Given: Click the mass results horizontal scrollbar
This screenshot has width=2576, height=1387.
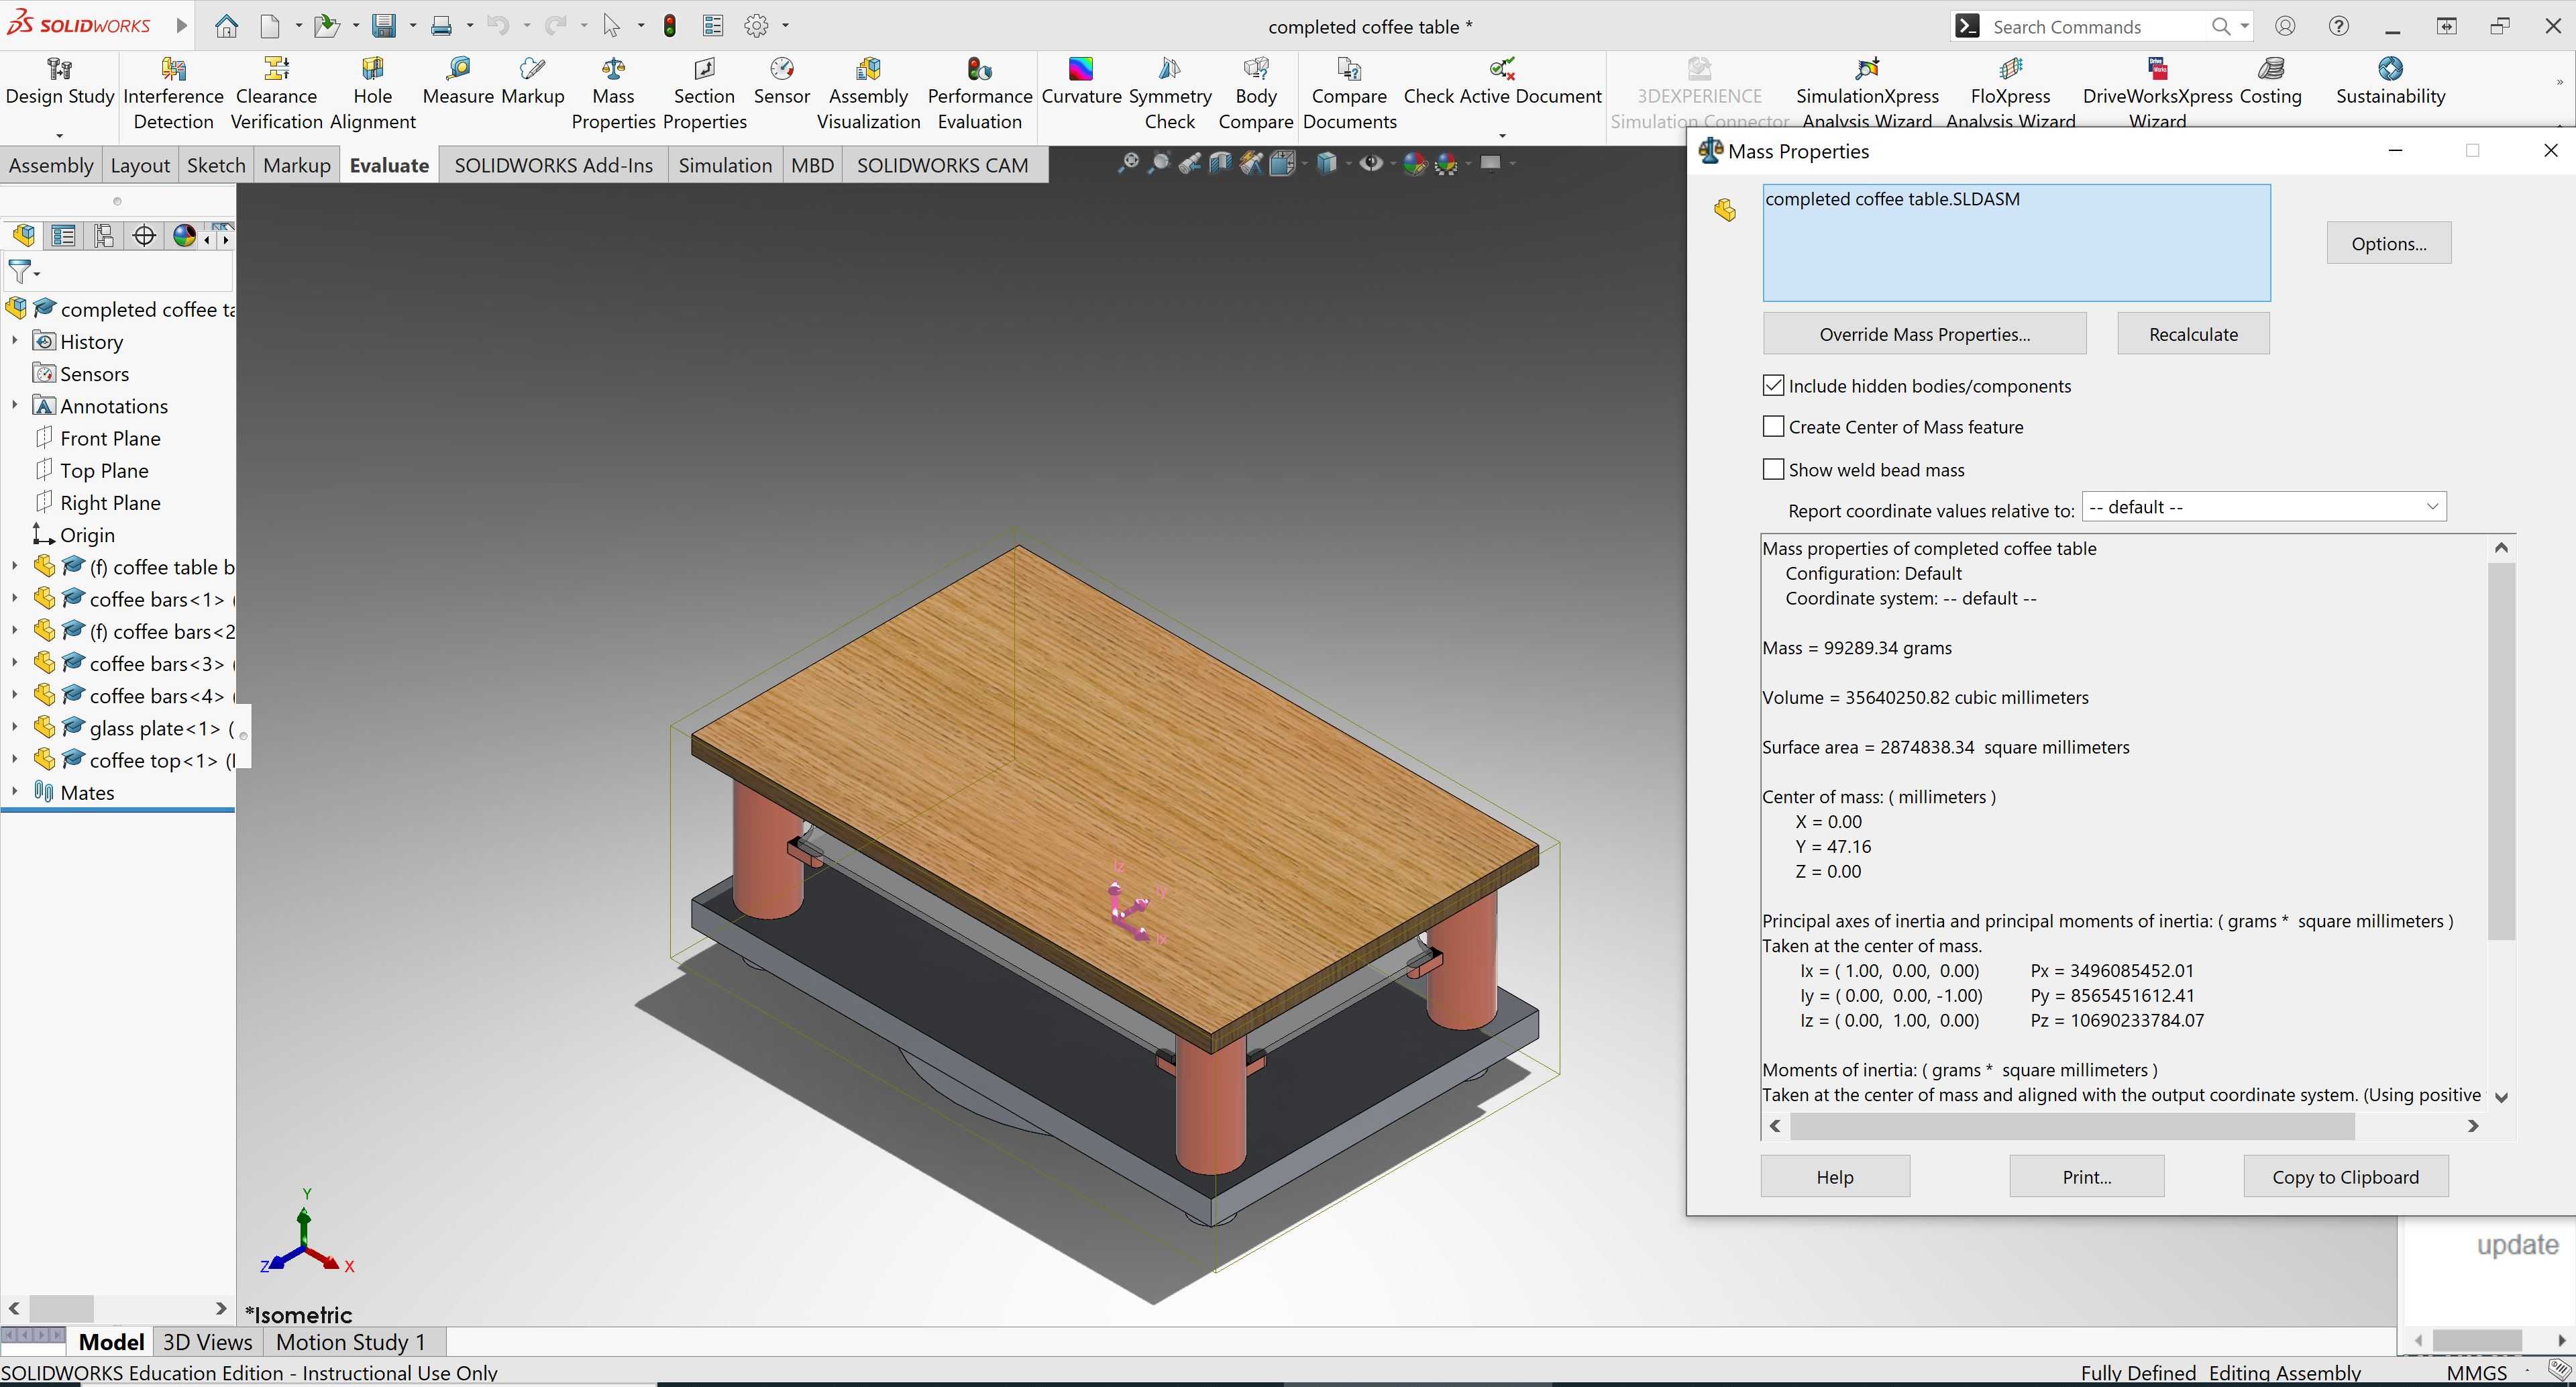Looking at the screenshot, I should pyautogui.click(x=2072, y=1126).
